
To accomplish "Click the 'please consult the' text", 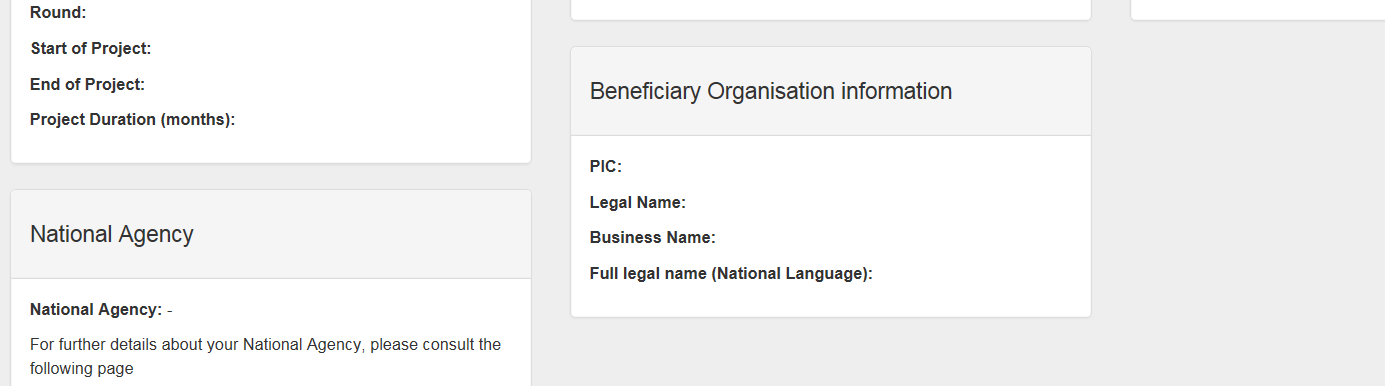I will [437, 344].
